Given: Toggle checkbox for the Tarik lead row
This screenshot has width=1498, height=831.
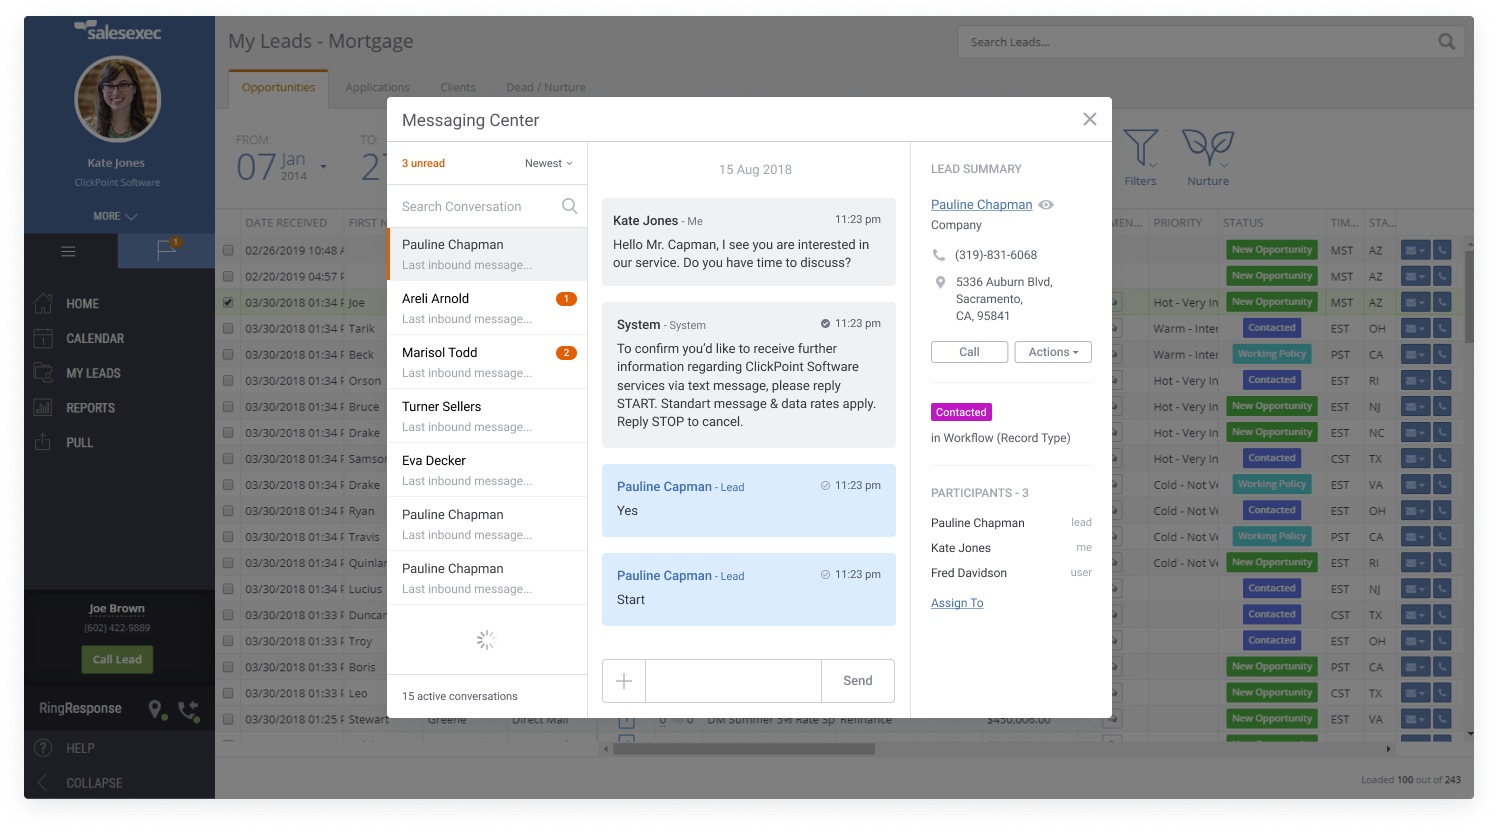Looking at the screenshot, I should [x=228, y=328].
